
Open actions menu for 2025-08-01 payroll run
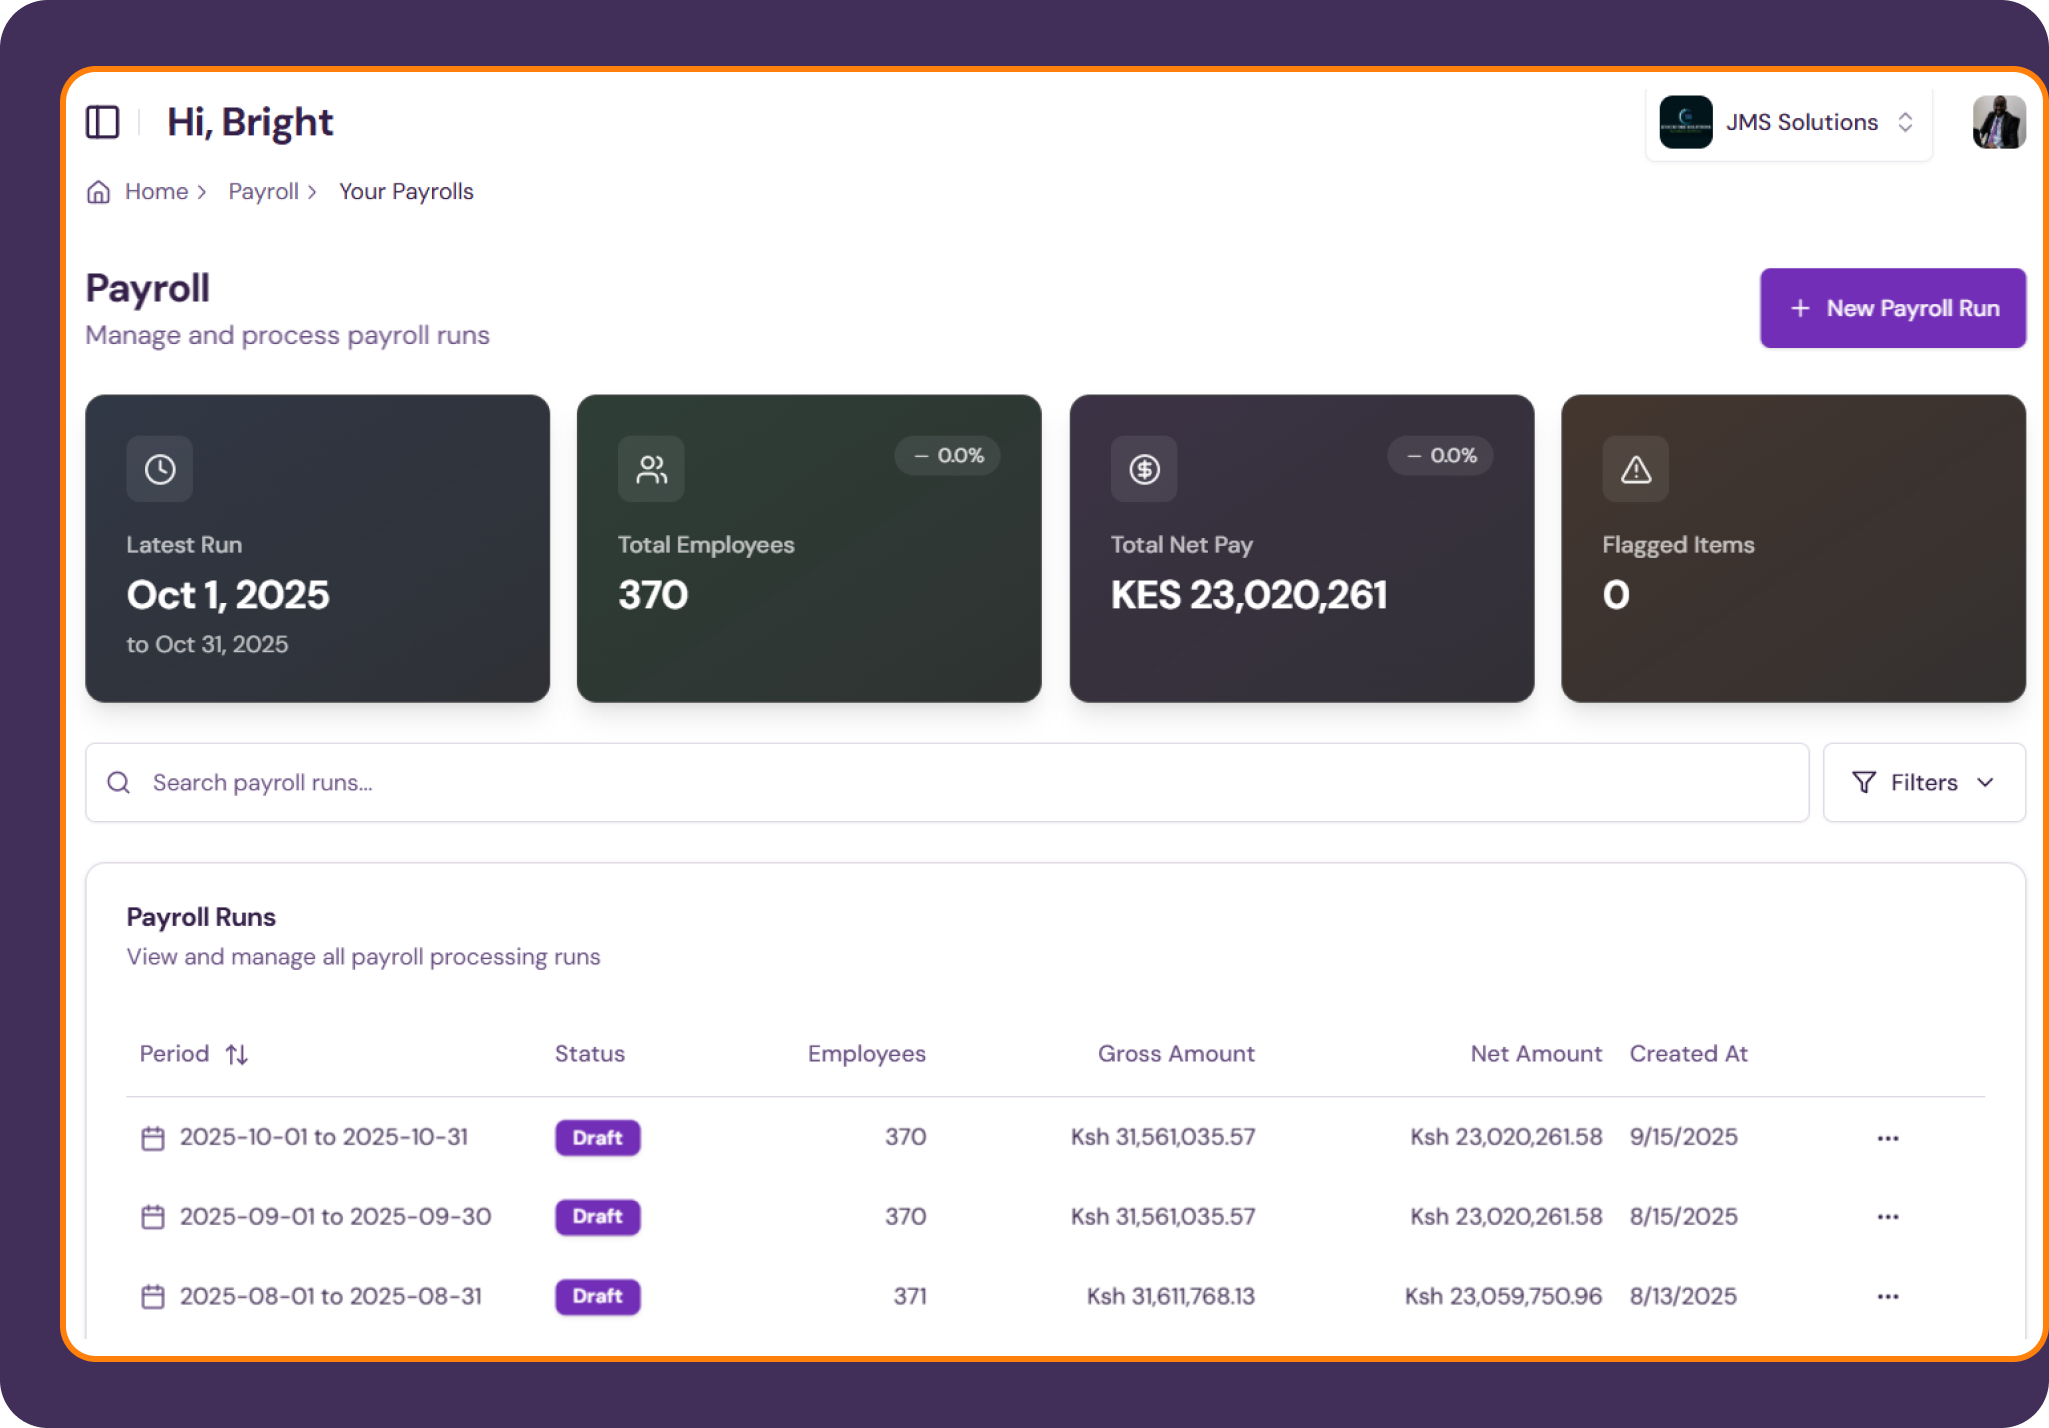pos(1887,1296)
